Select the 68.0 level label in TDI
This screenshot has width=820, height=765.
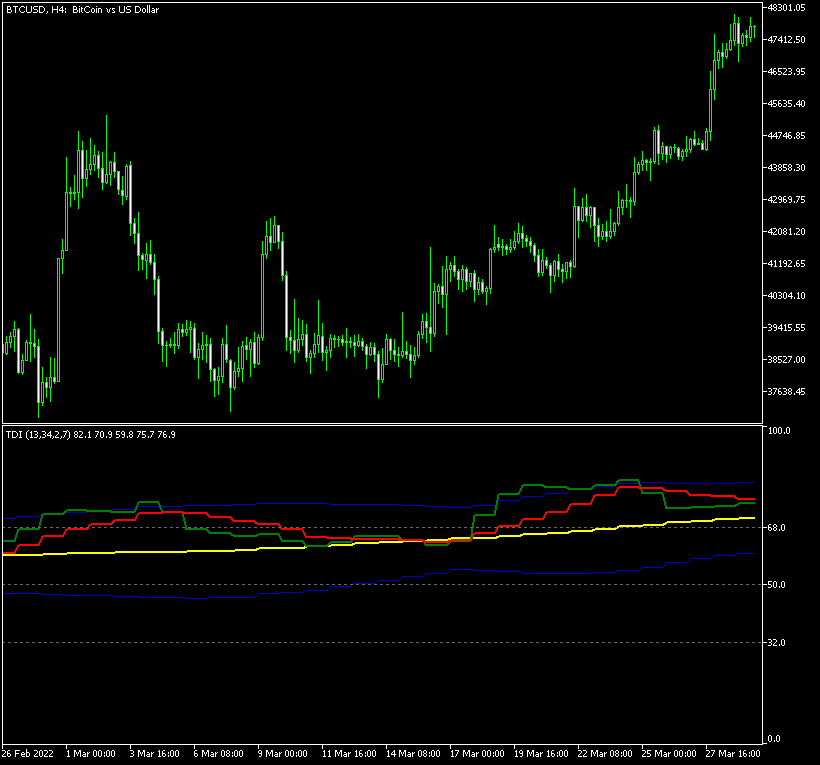point(778,528)
